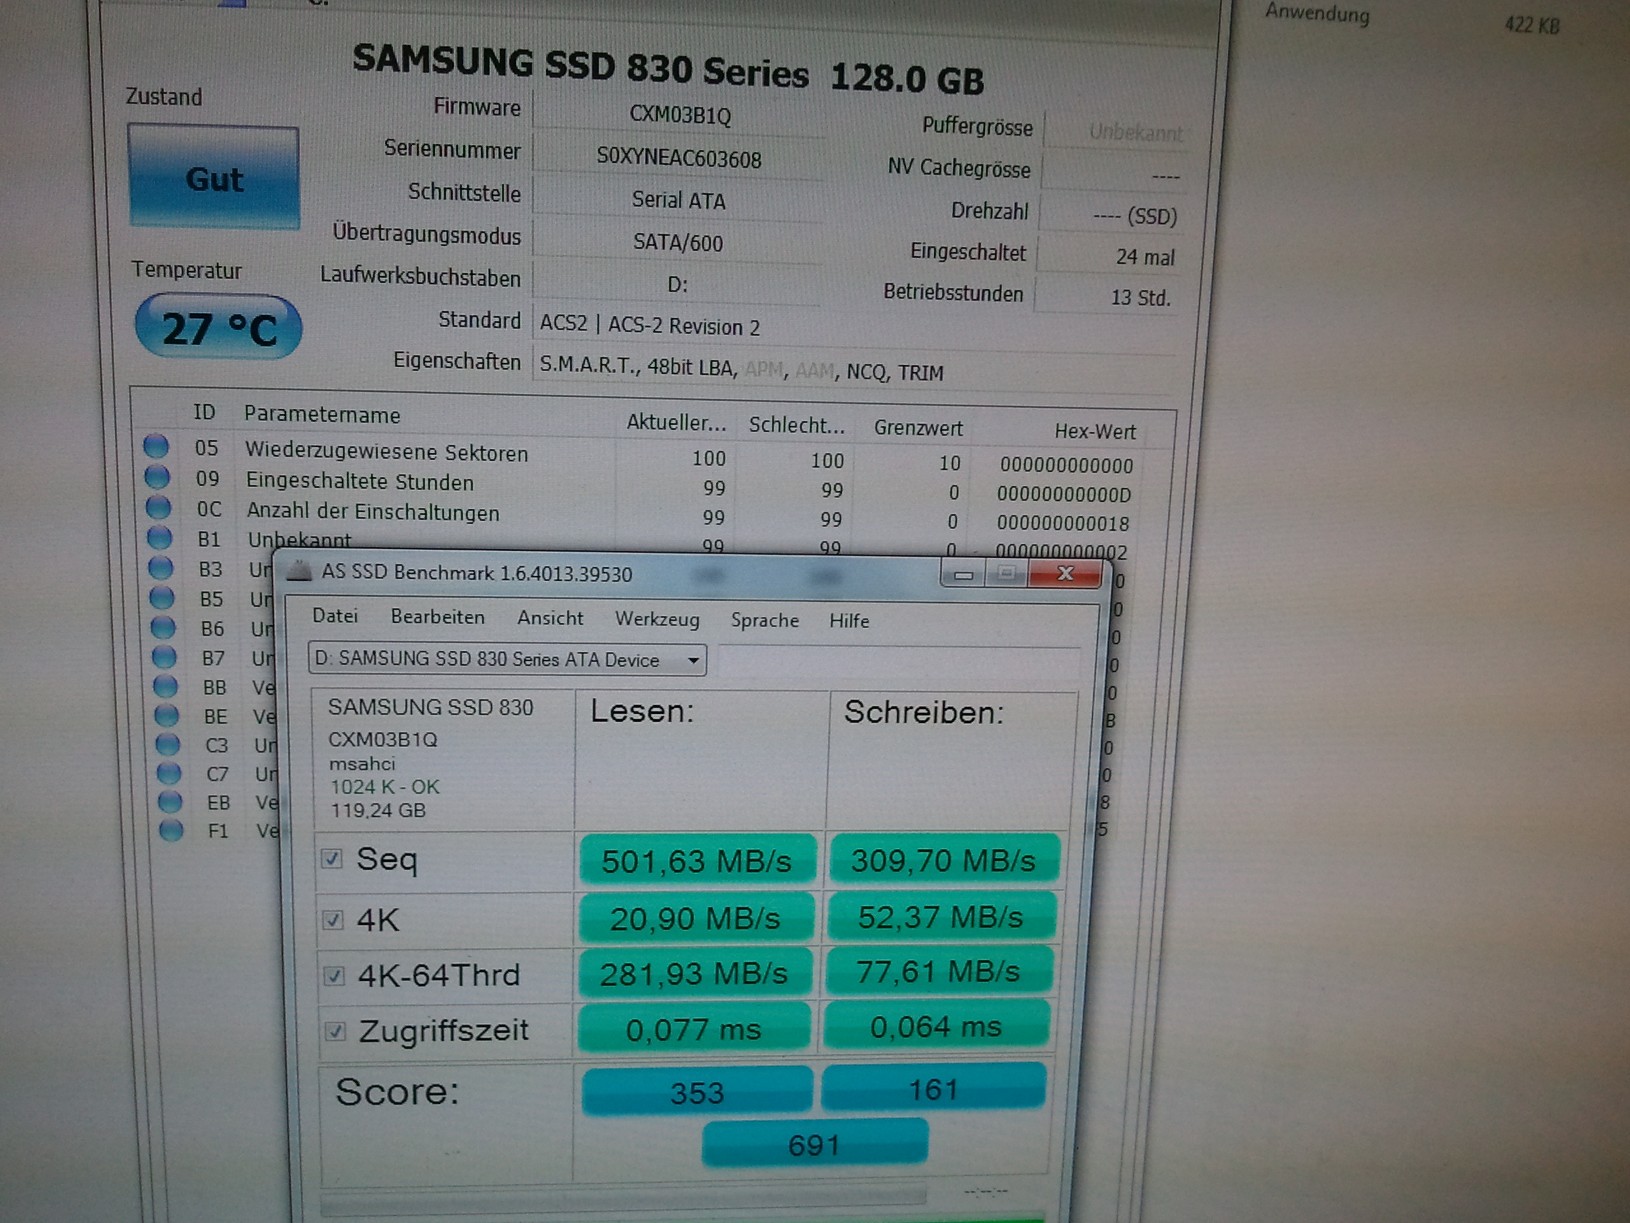Viewport: 1630px width, 1223px height.
Task: Toggle the 4K-64Thrd benchmark checkbox
Action: 334,975
